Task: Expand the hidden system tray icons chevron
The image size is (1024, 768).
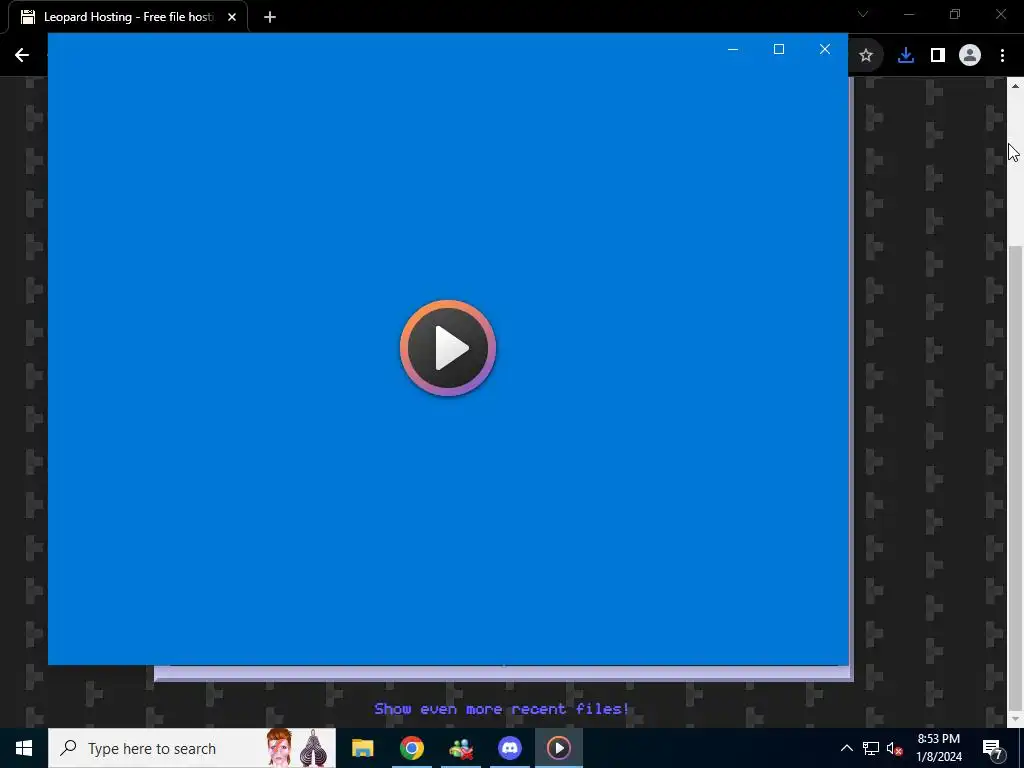Action: point(846,748)
